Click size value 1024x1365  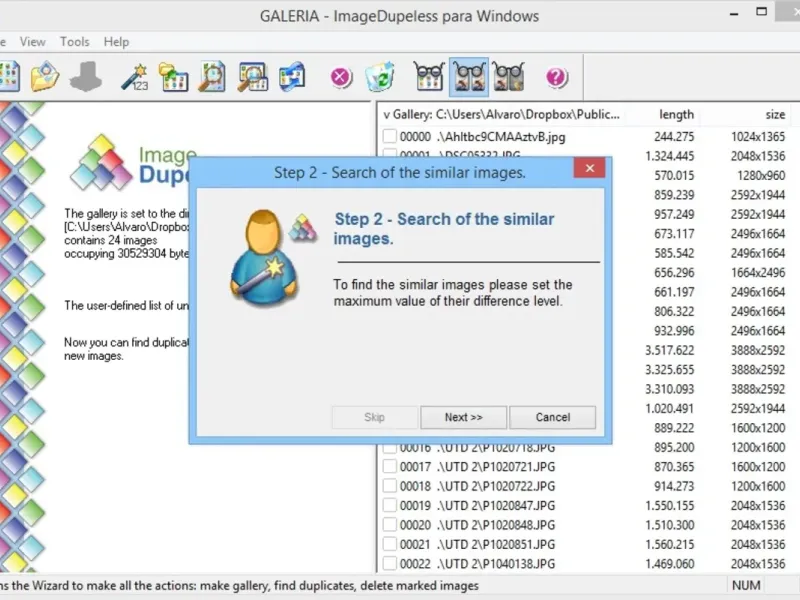click(x=758, y=137)
